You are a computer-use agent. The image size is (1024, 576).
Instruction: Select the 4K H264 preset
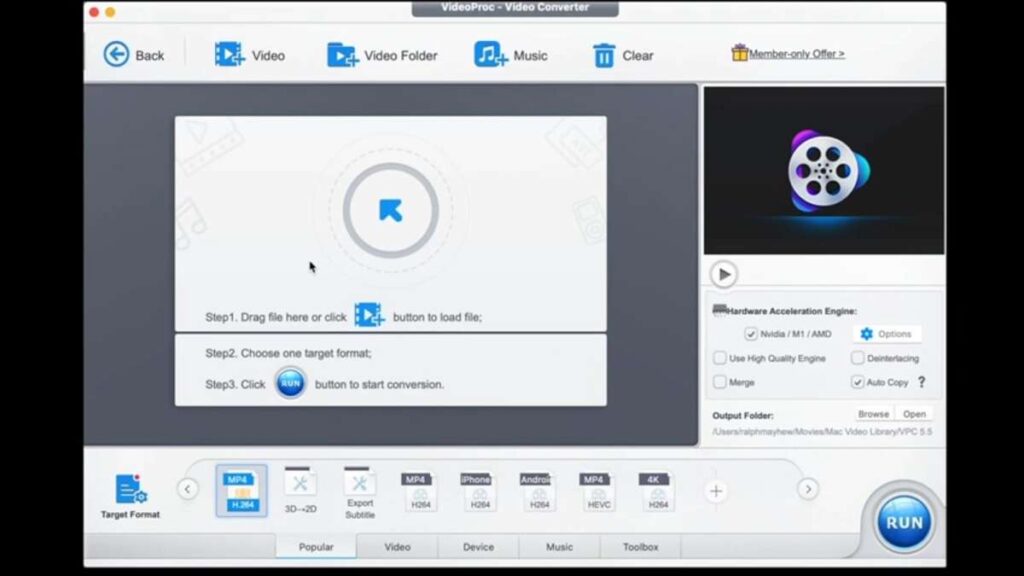pyautogui.click(x=658, y=491)
